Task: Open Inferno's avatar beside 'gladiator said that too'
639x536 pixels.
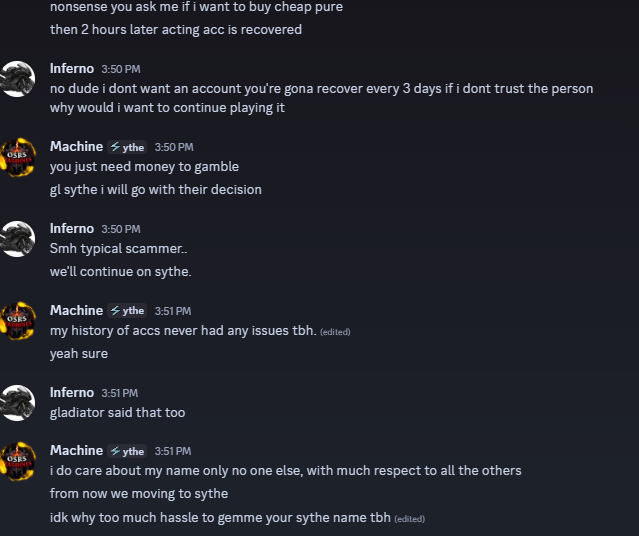Action: pyautogui.click(x=17, y=403)
